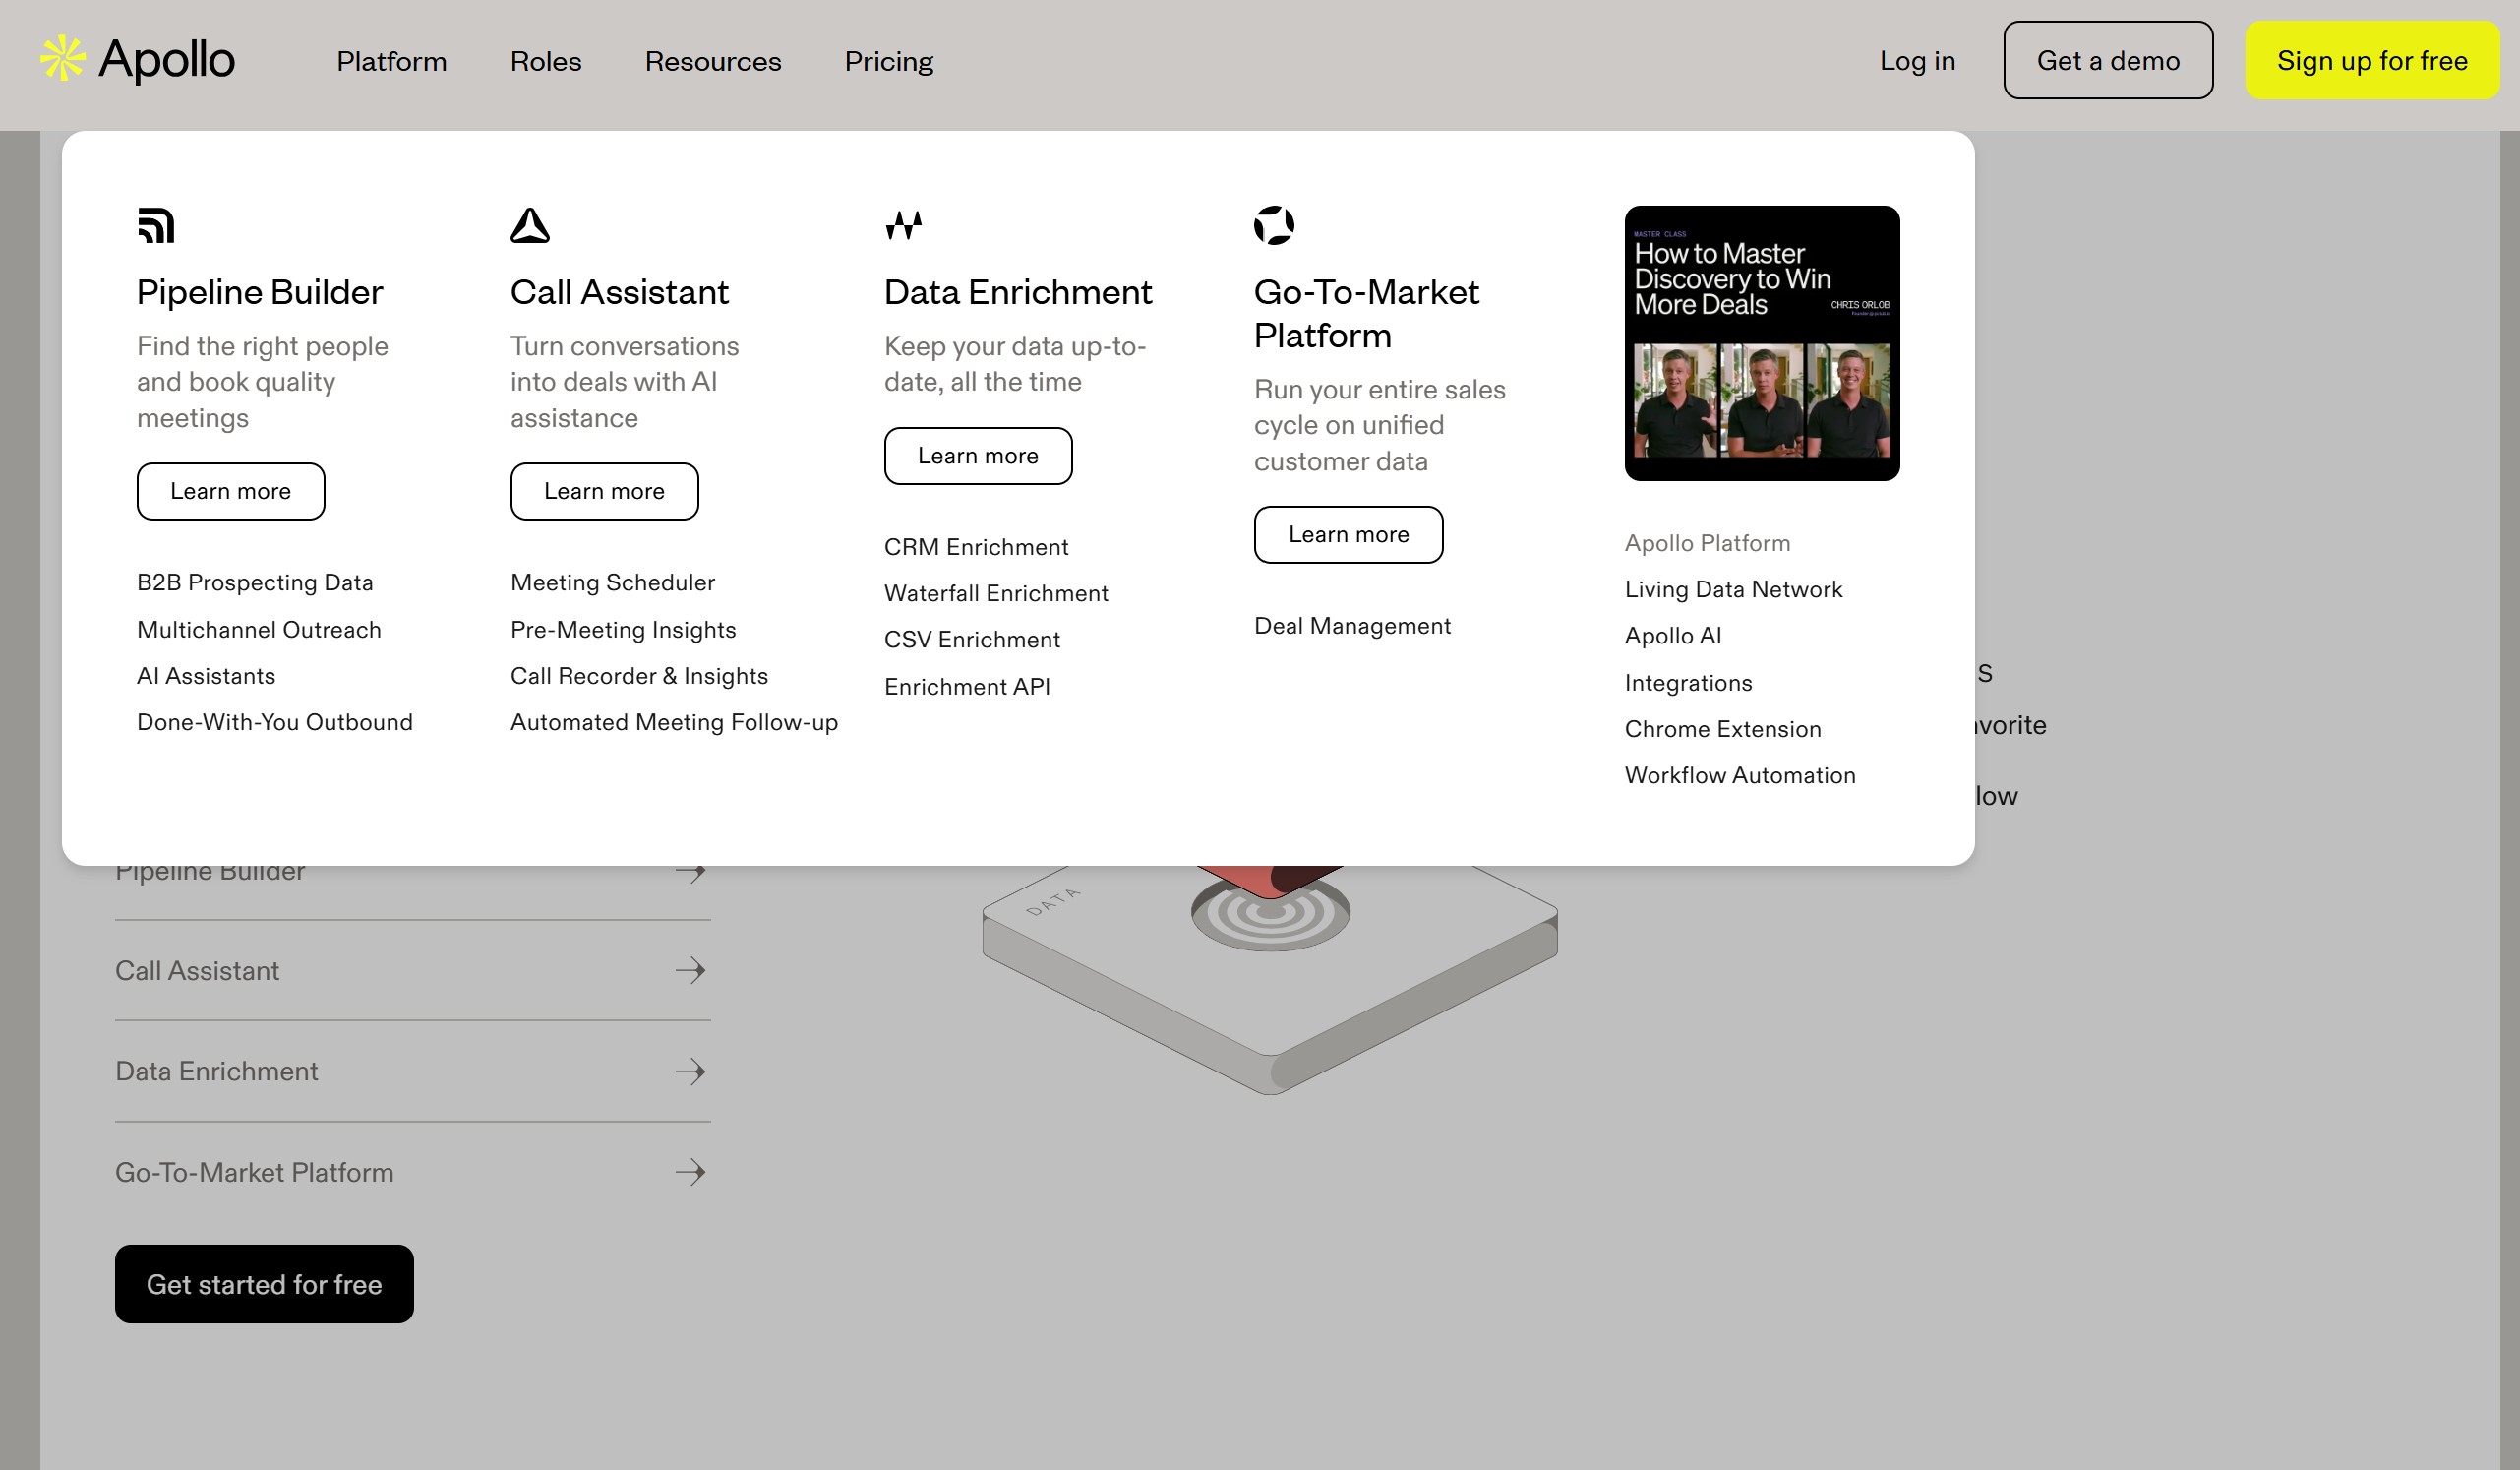
Task: Click Learn more under Go-To-Market Platform
Action: point(1348,535)
